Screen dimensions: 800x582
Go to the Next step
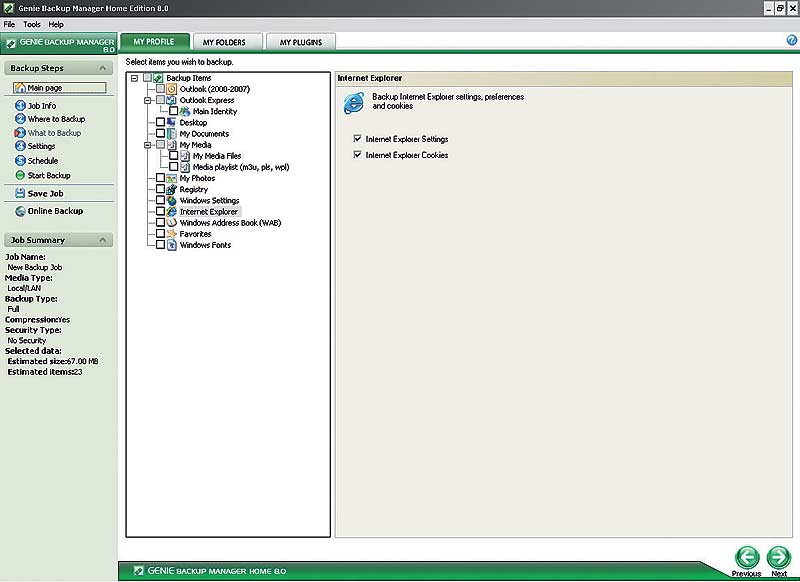(x=779, y=561)
